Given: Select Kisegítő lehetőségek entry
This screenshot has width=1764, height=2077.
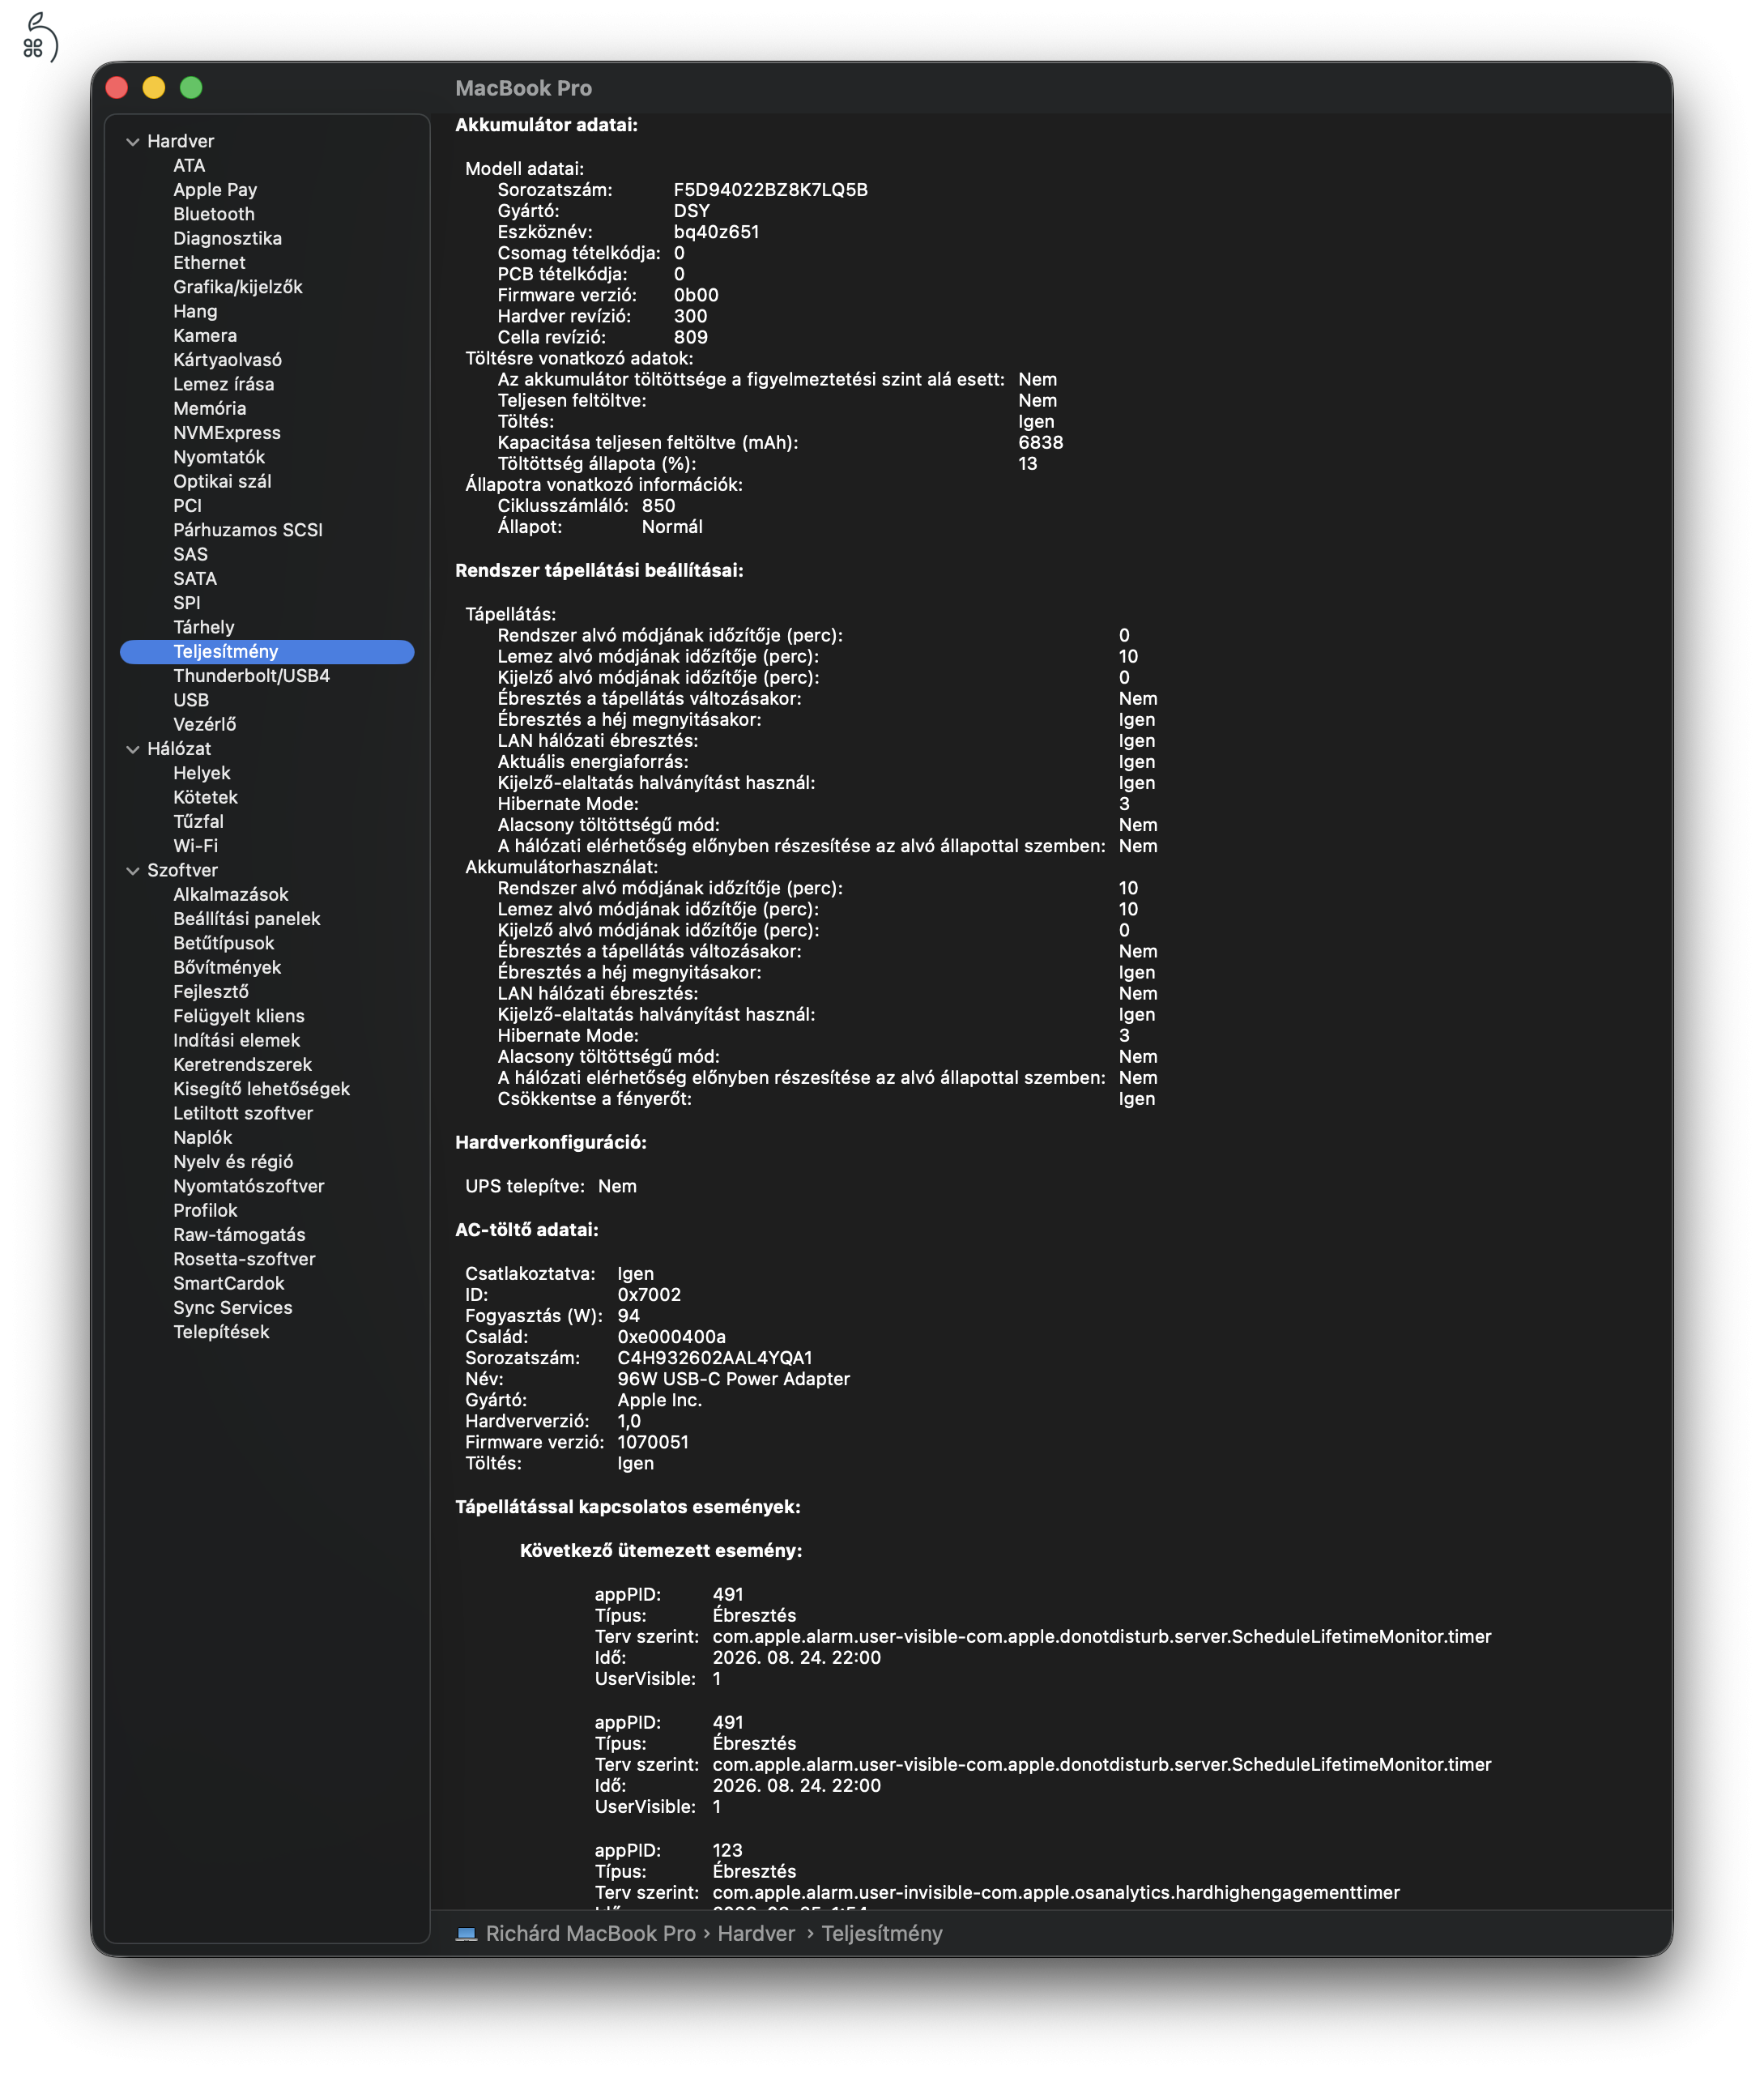Looking at the screenshot, I should 262,1089.
